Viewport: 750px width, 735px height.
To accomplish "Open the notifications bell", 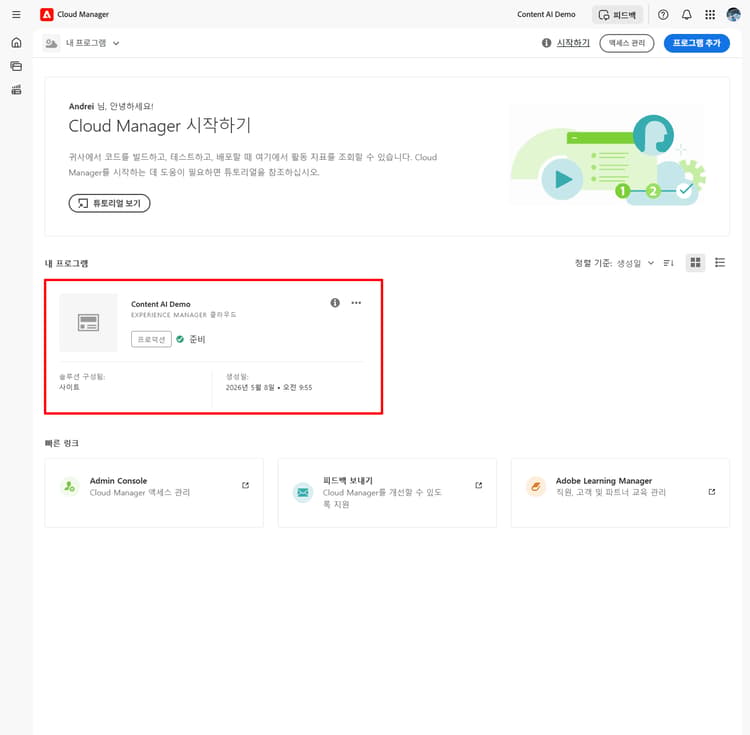I will (x=686, y=14).
